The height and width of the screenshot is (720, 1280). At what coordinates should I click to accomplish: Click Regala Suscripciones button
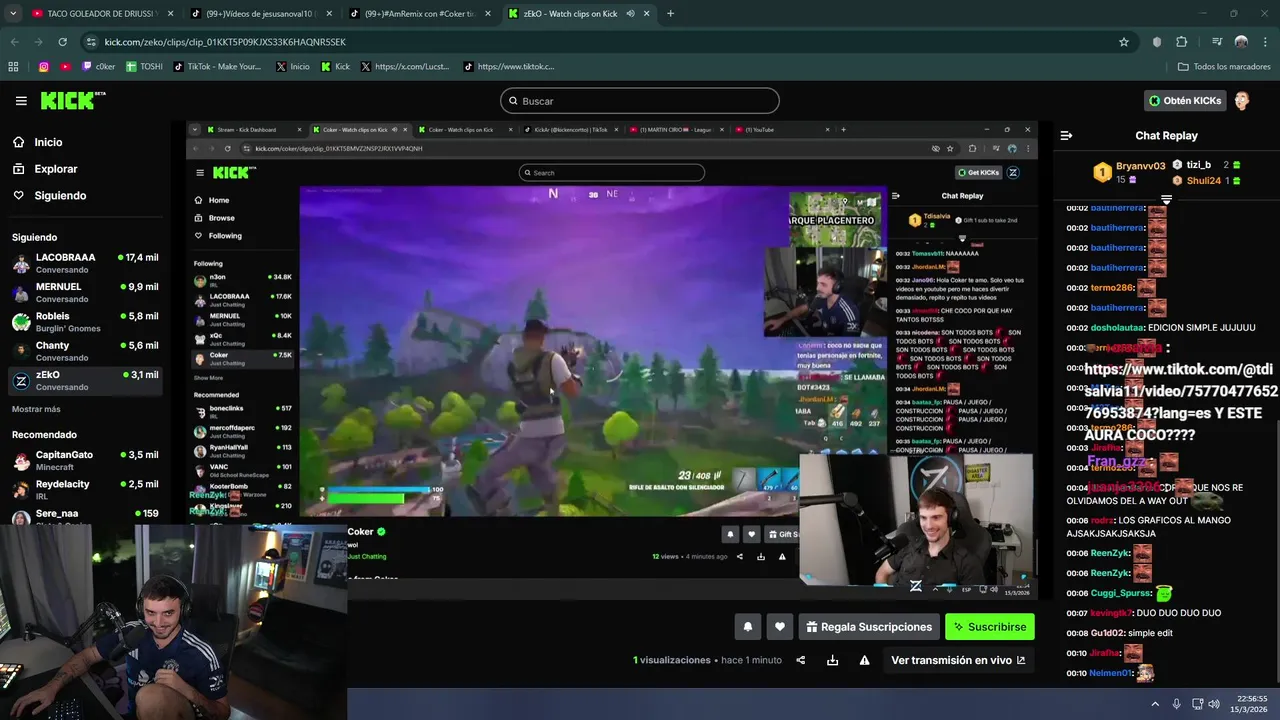coord(869,627)
